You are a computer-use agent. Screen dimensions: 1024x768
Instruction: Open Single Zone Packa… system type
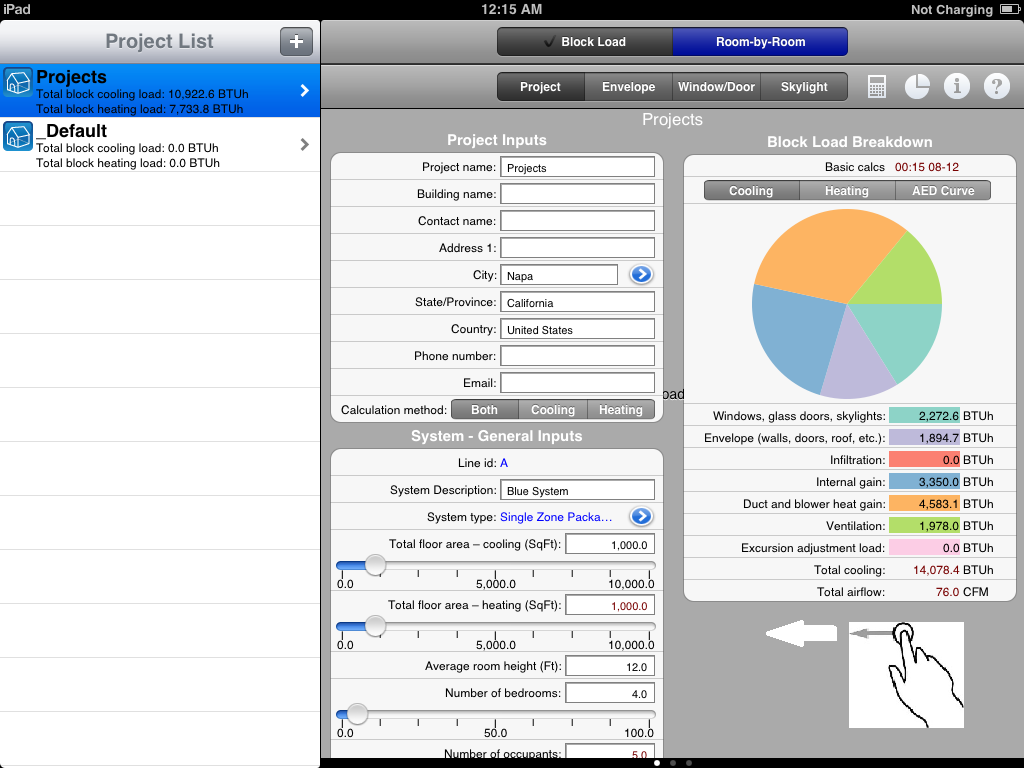coord(556,517)
